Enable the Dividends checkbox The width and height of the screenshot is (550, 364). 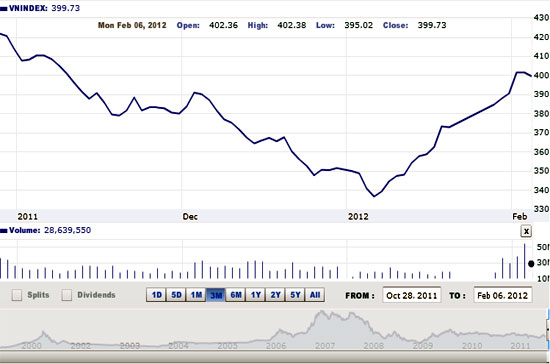pos(67,295)
